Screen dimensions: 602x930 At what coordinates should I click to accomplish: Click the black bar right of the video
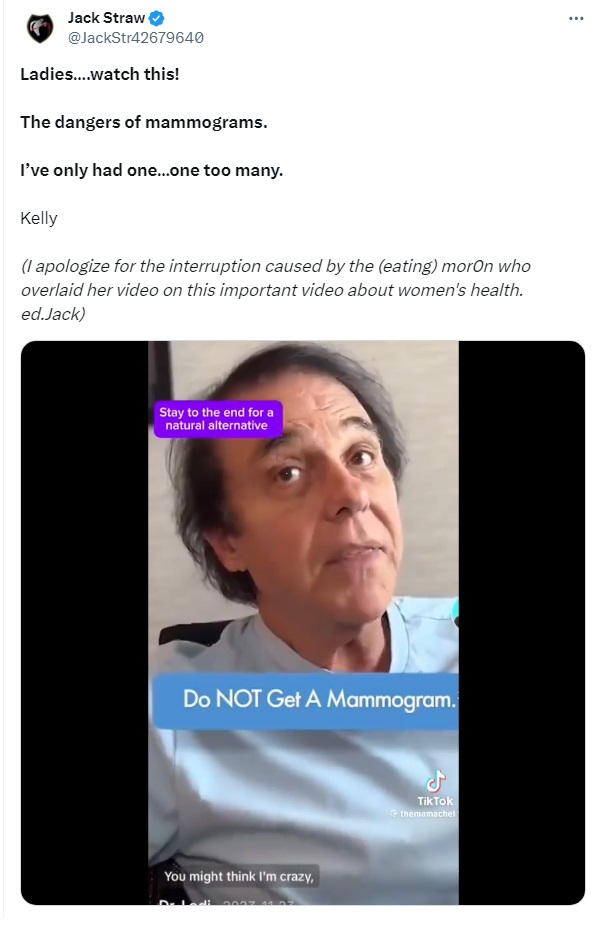click(x=522, y=623)
